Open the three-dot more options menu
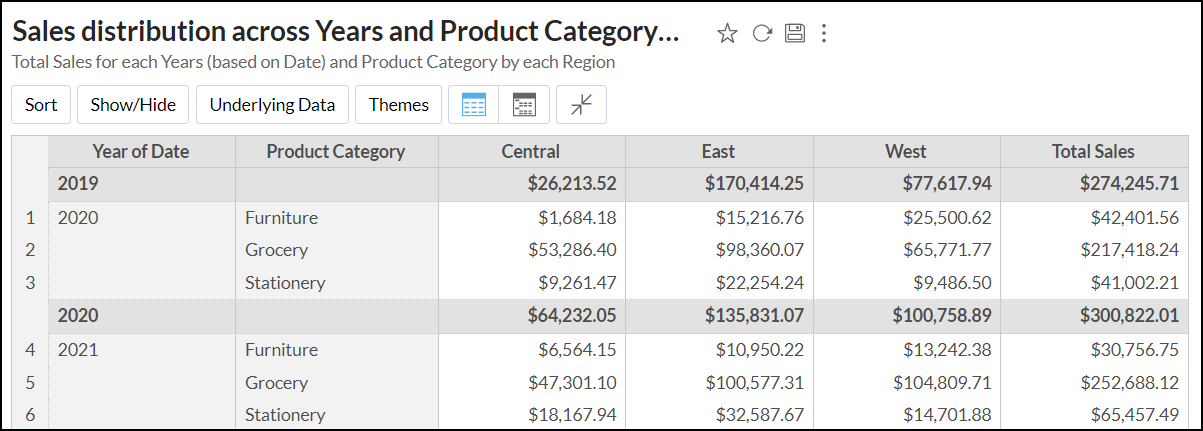 [824, 33]
